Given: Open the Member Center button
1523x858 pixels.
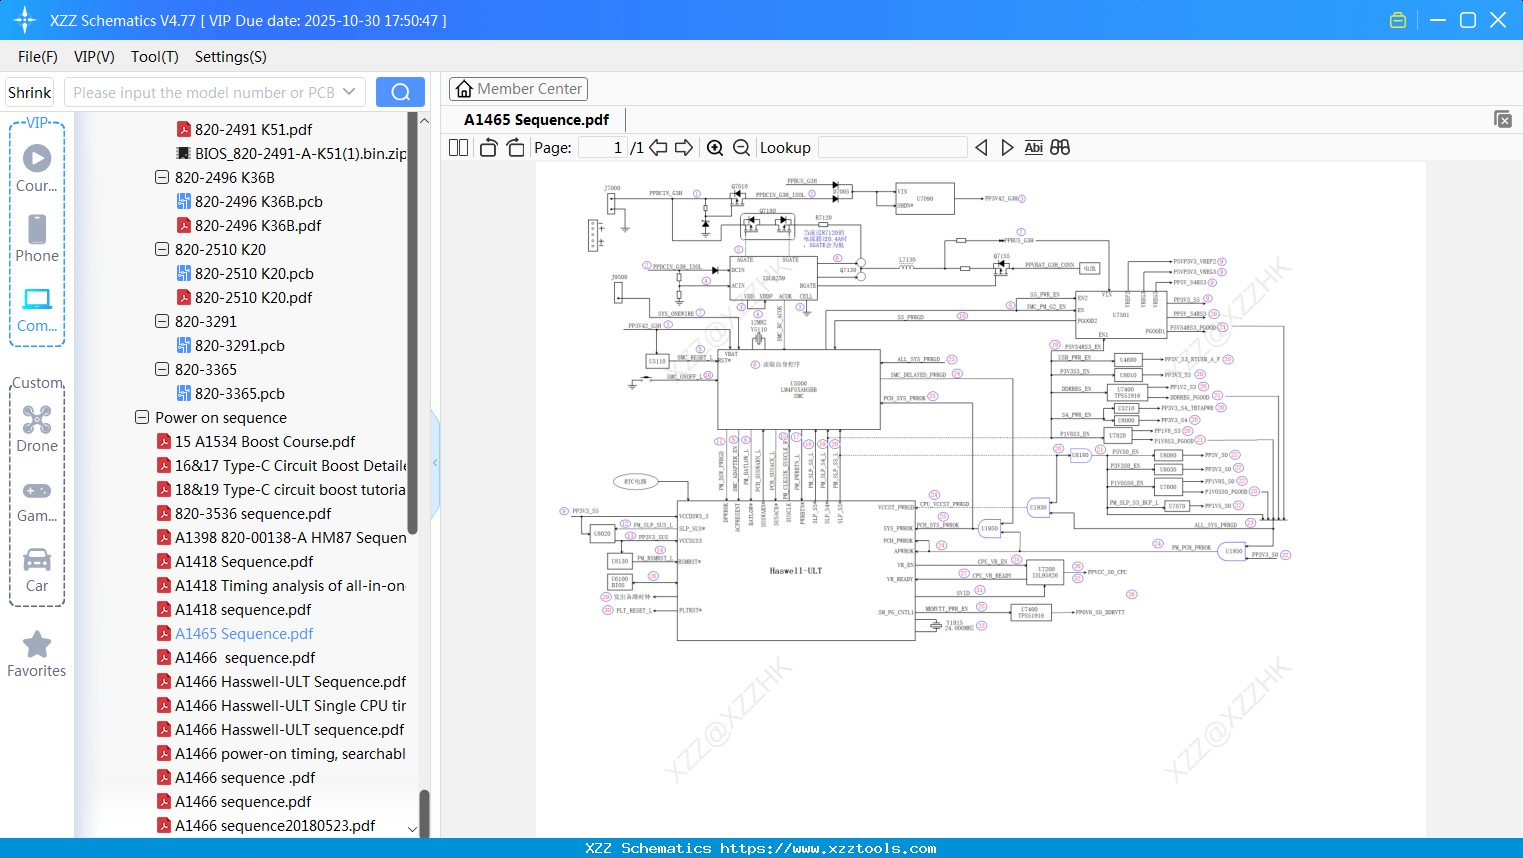Looking at the screenshot, I should (518, 89).
